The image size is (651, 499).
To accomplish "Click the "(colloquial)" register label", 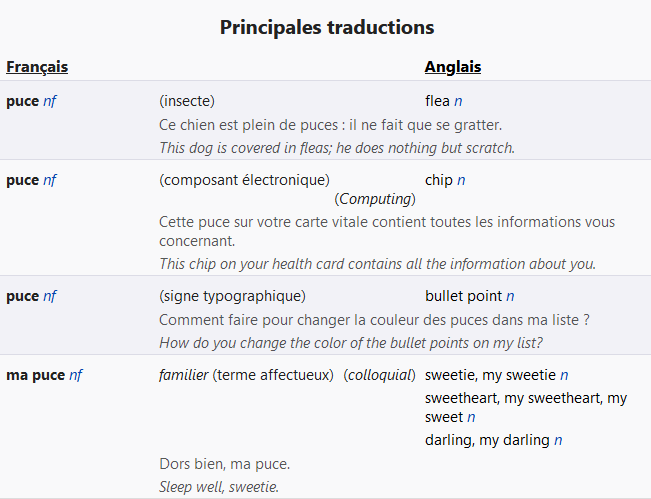I will coord(379,375).
